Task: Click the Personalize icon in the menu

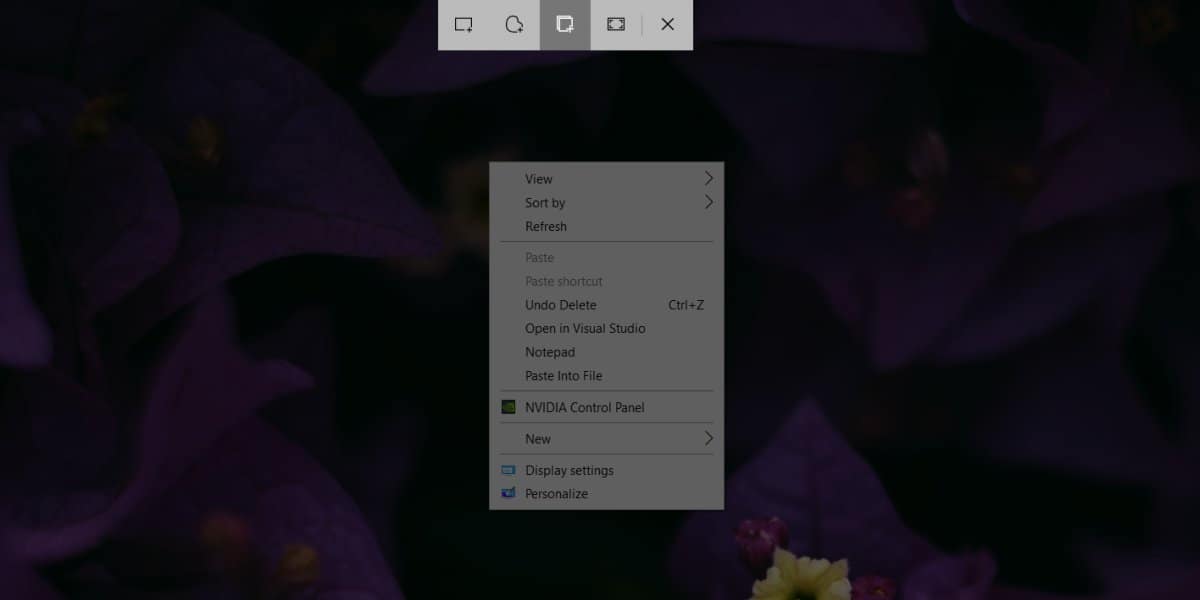Action: click(508, 493)
